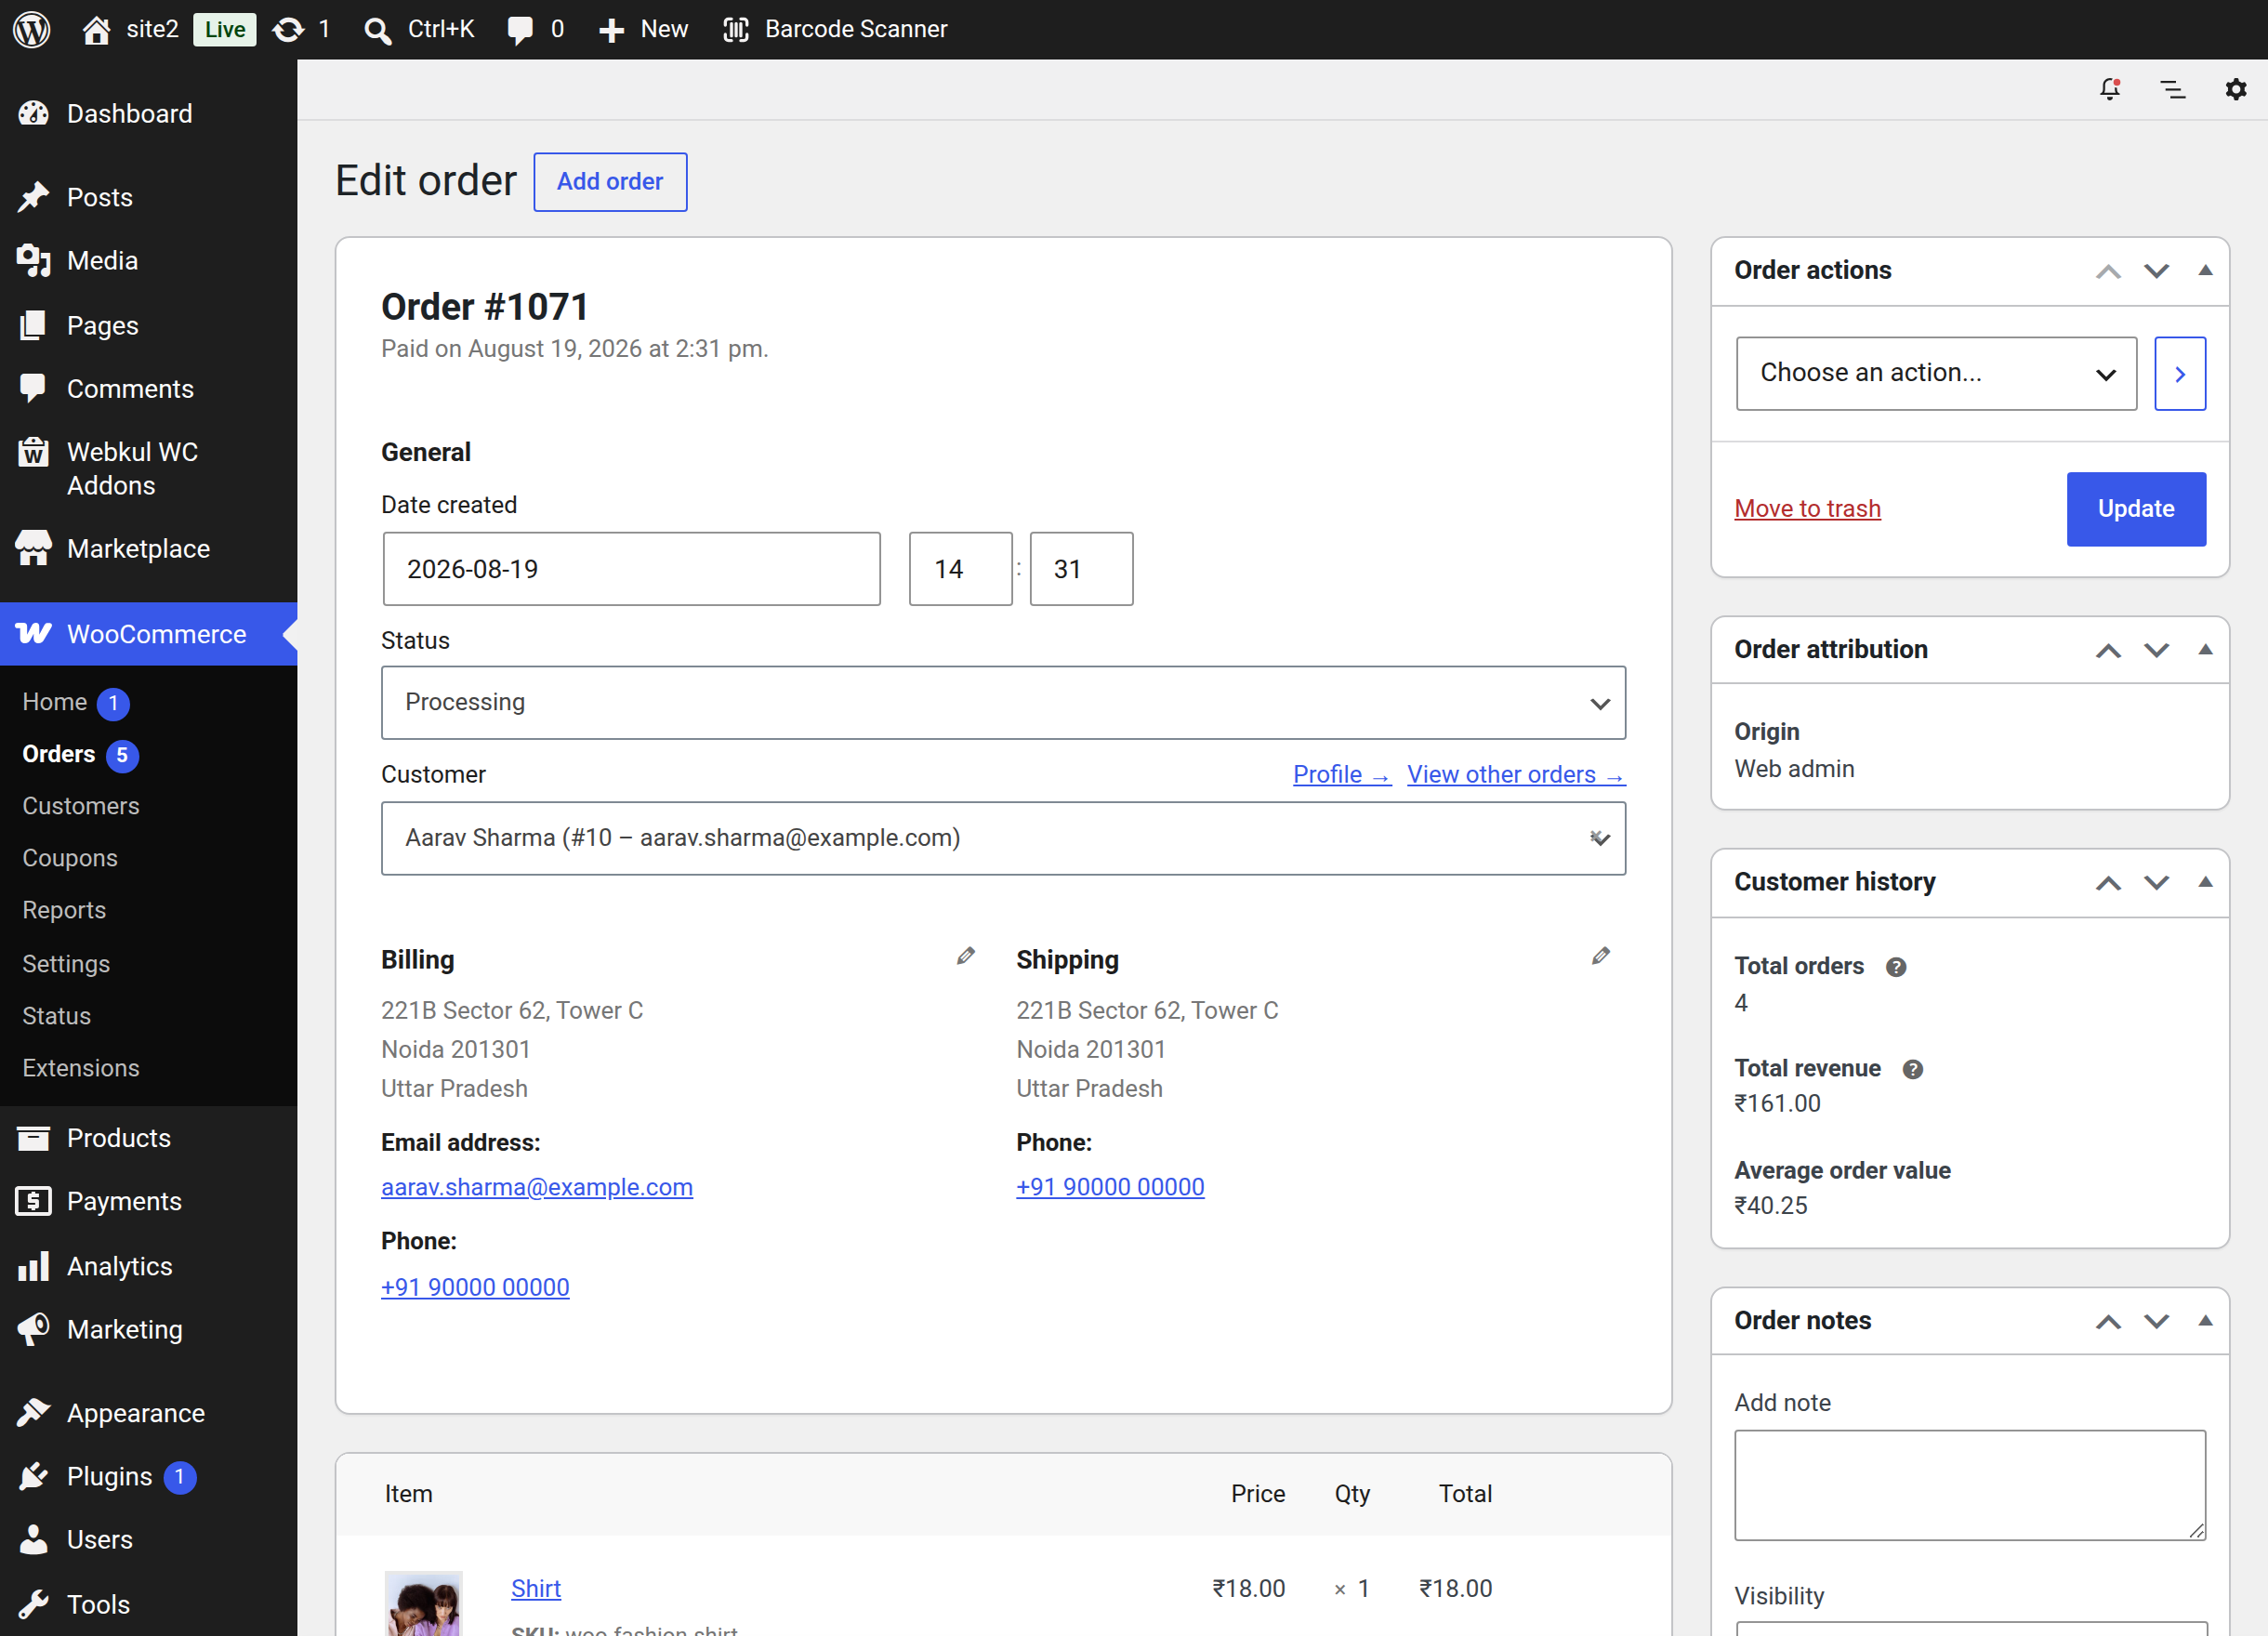Go to WooCommerce Orders submenu
The height and width of the screenshot is (1636, 2268).
[x=59, y=754]
